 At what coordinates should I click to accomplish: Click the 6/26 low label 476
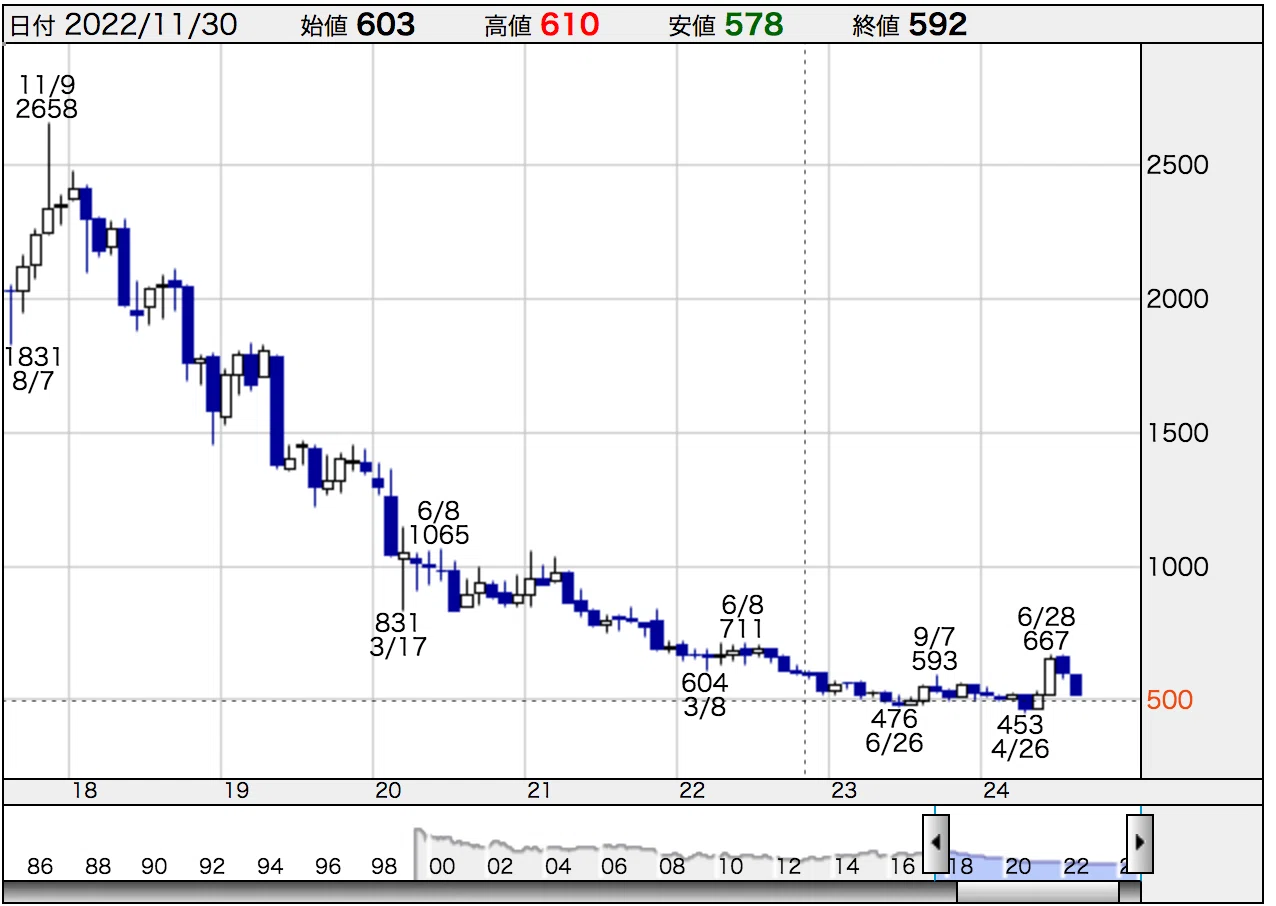pos(894,719)
